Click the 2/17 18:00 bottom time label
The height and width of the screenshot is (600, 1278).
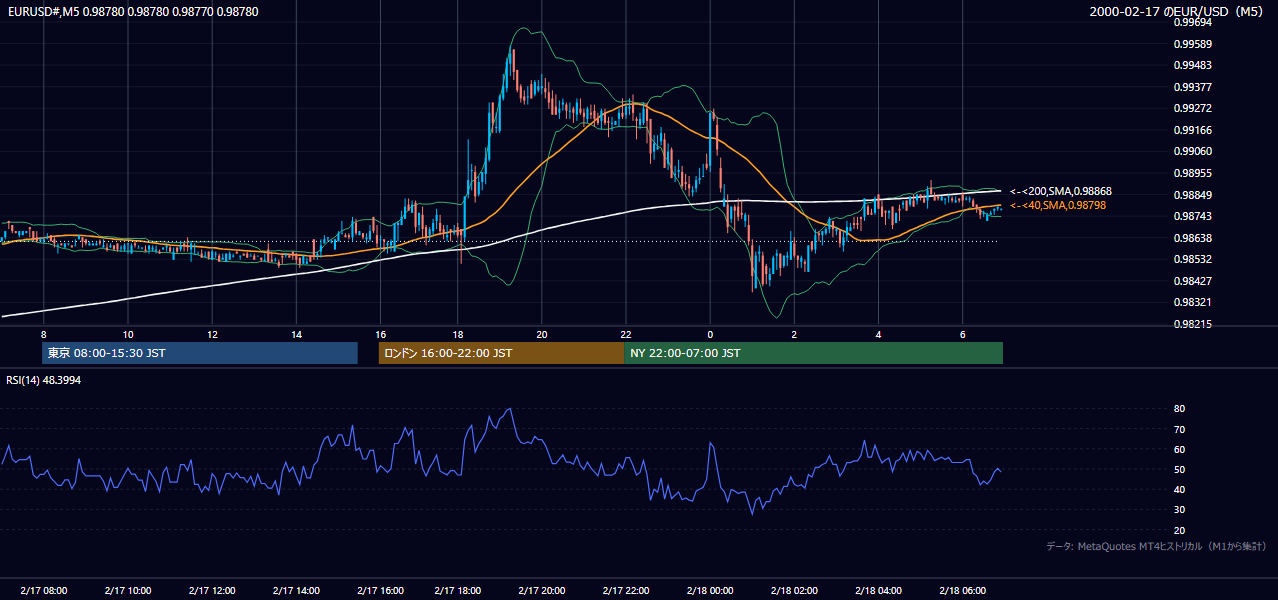pos(457,591)
